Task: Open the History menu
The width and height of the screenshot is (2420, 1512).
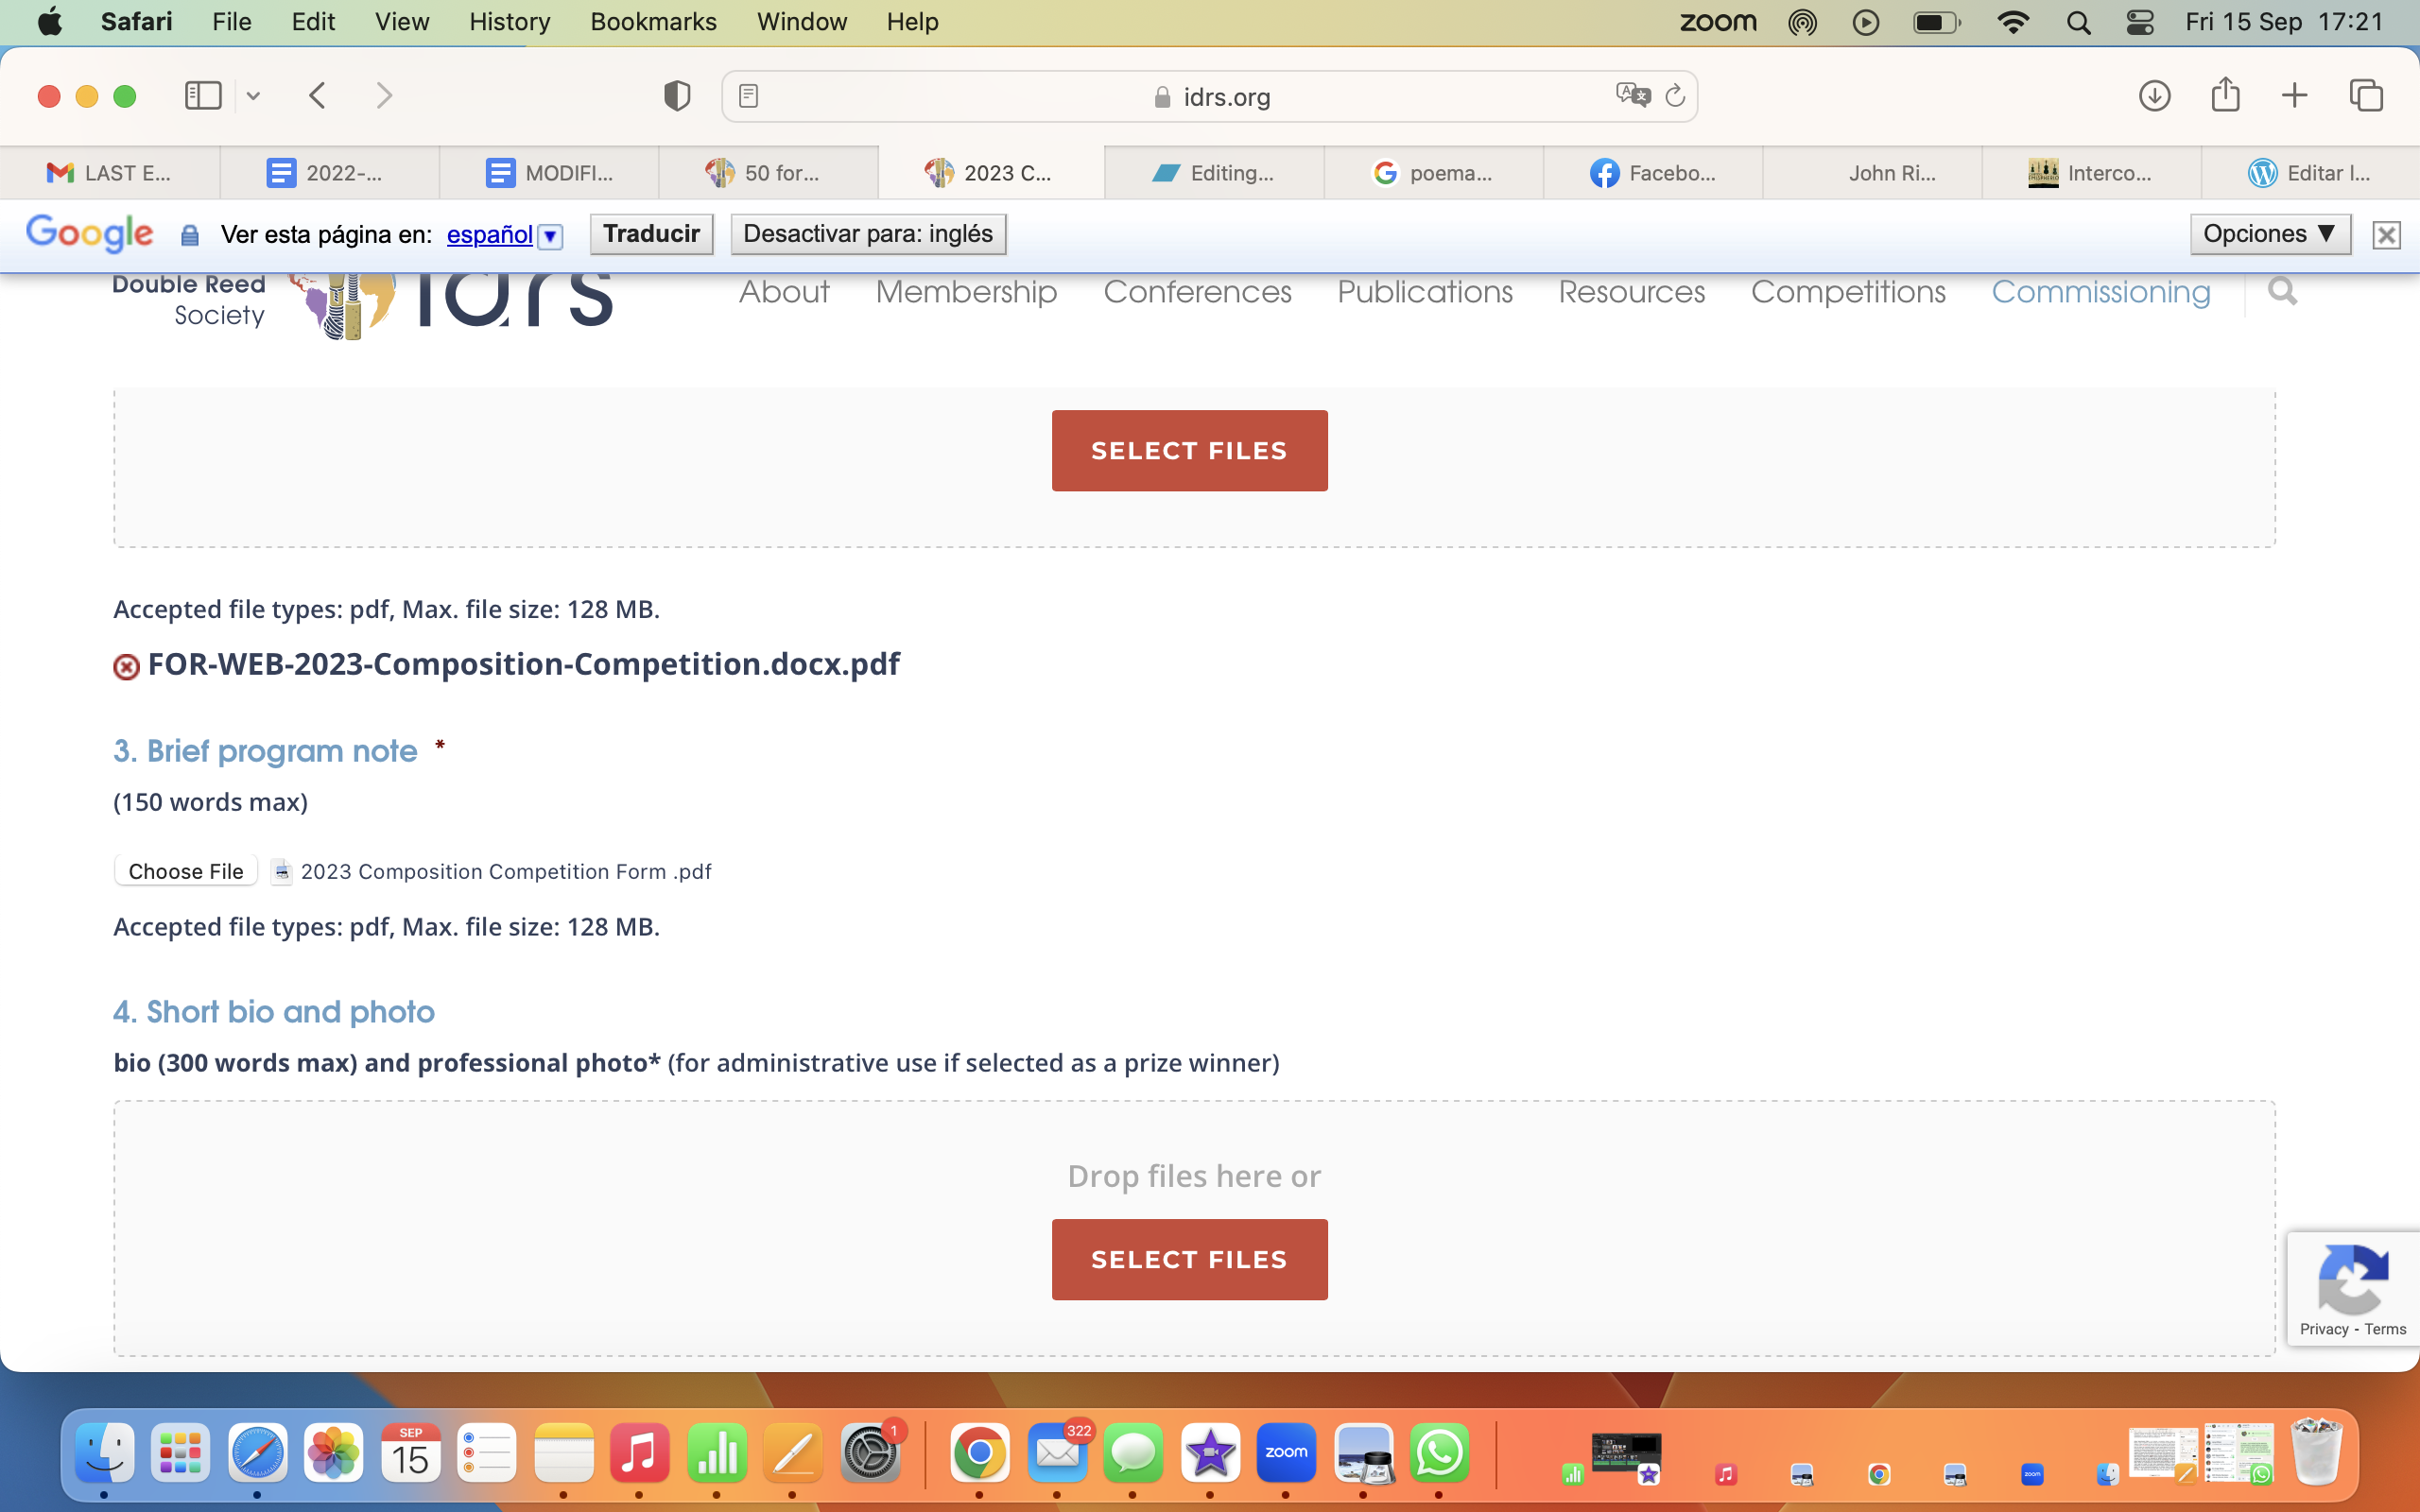Action: click(x=509, y=22)
